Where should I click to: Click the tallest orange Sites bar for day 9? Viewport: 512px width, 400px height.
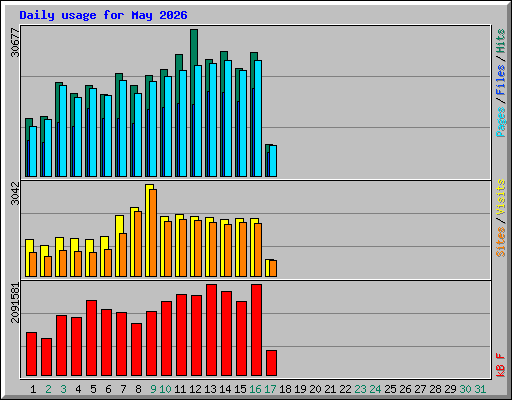pyautogui.click(x=153, y=233)
